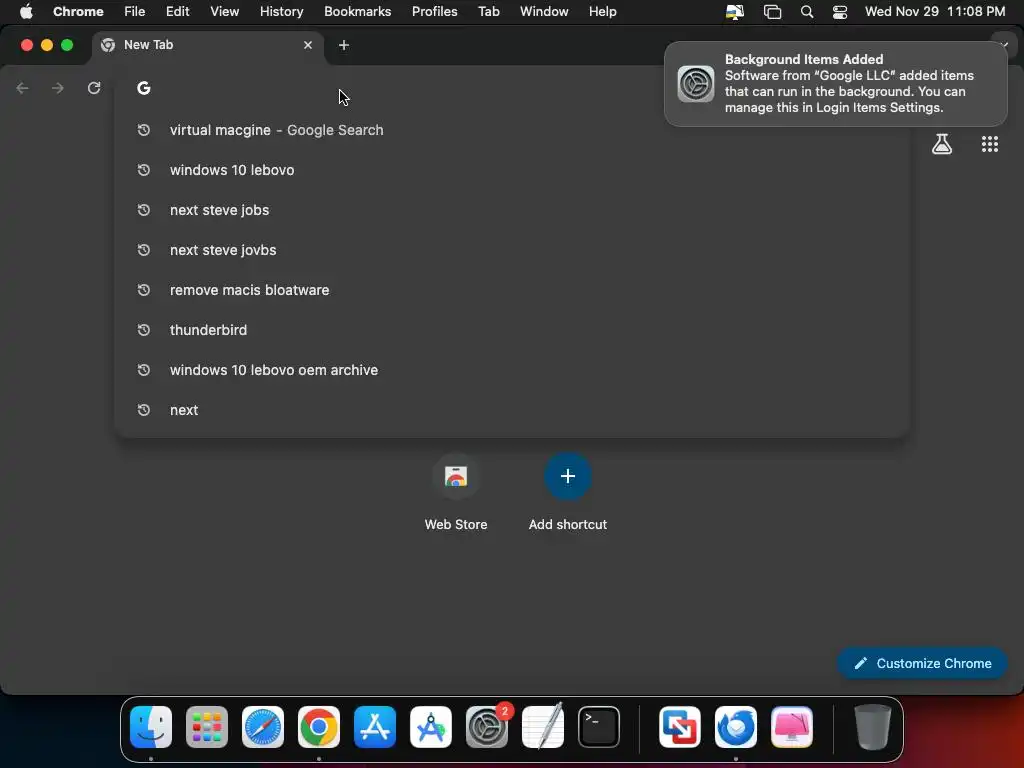Open the Profiles menu

[x=434, y=12]
